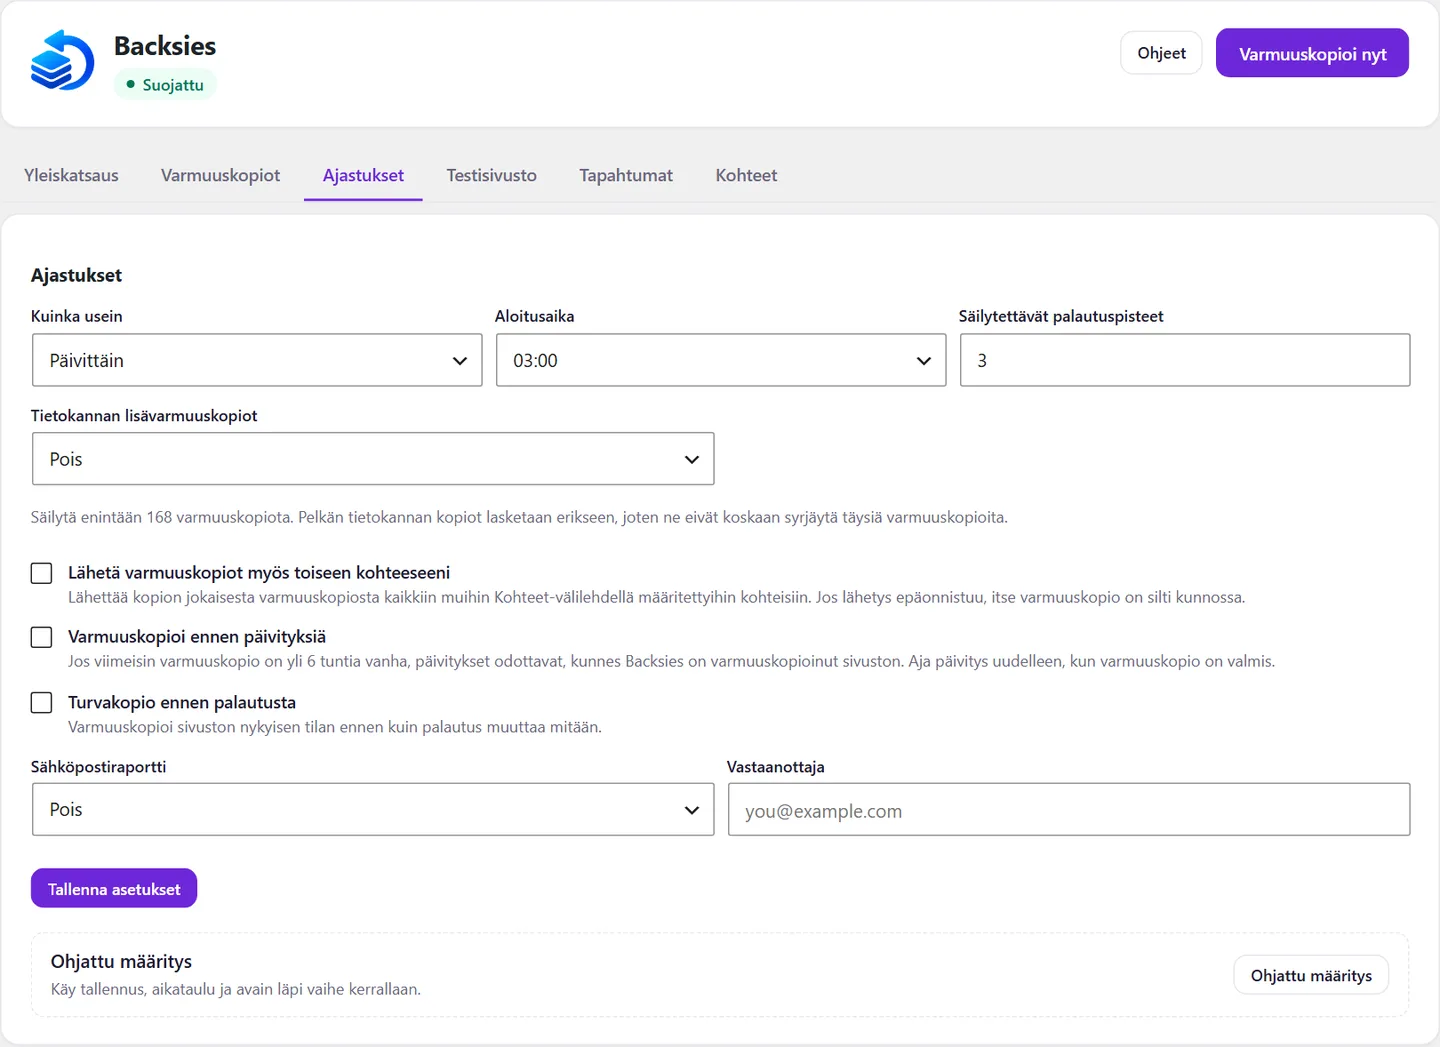The image size is (1440, 1047).
Task: Open the 'Kuinka usein' frequency dropdown
Action: [257, 360]
